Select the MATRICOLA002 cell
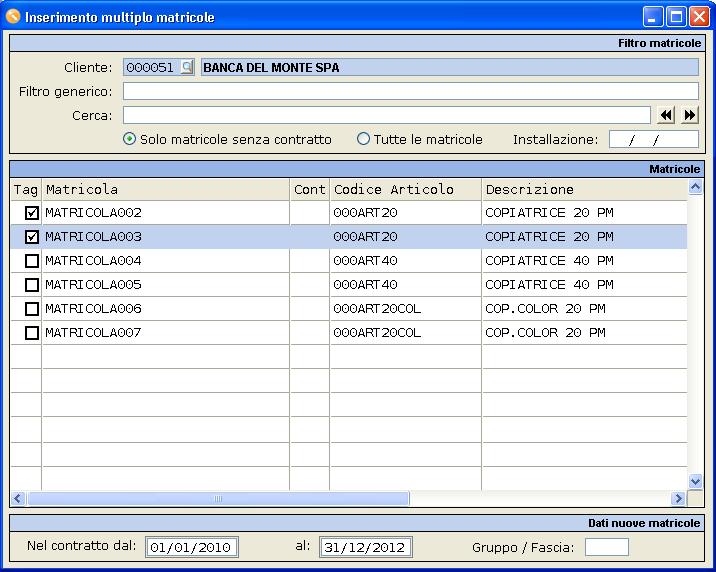 (x=166, y=213)
